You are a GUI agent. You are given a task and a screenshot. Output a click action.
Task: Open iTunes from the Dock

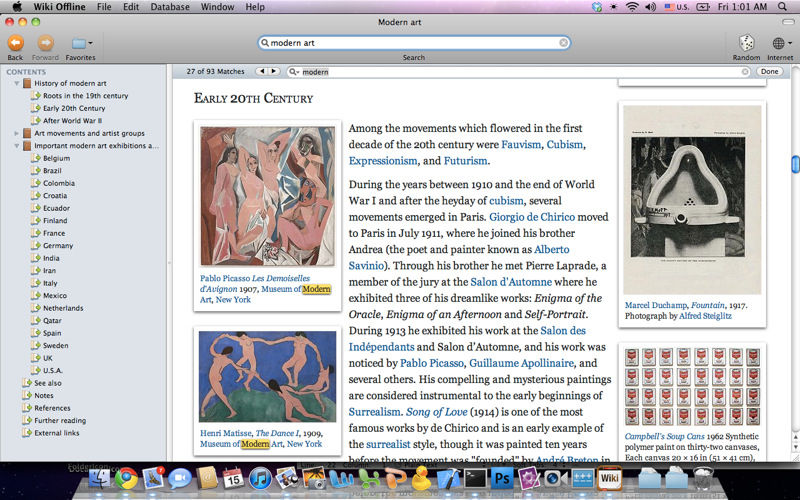(260, 479)
